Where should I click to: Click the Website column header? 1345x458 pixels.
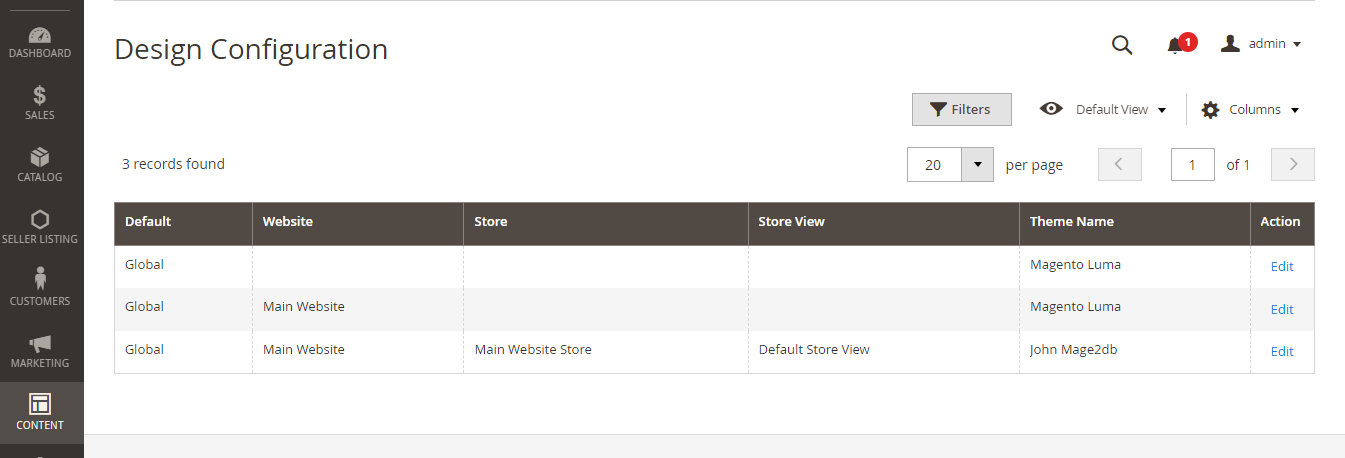pyautogui.click(x=358, y=224)
